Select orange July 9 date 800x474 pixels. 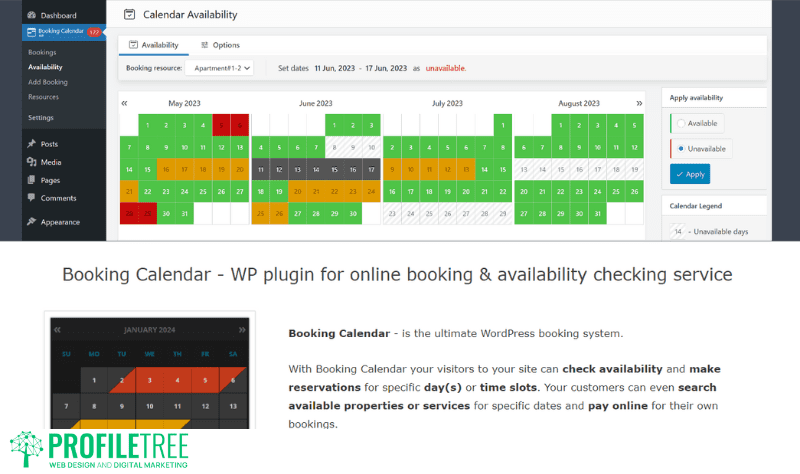pyautogui.click(x=392, y=169)
